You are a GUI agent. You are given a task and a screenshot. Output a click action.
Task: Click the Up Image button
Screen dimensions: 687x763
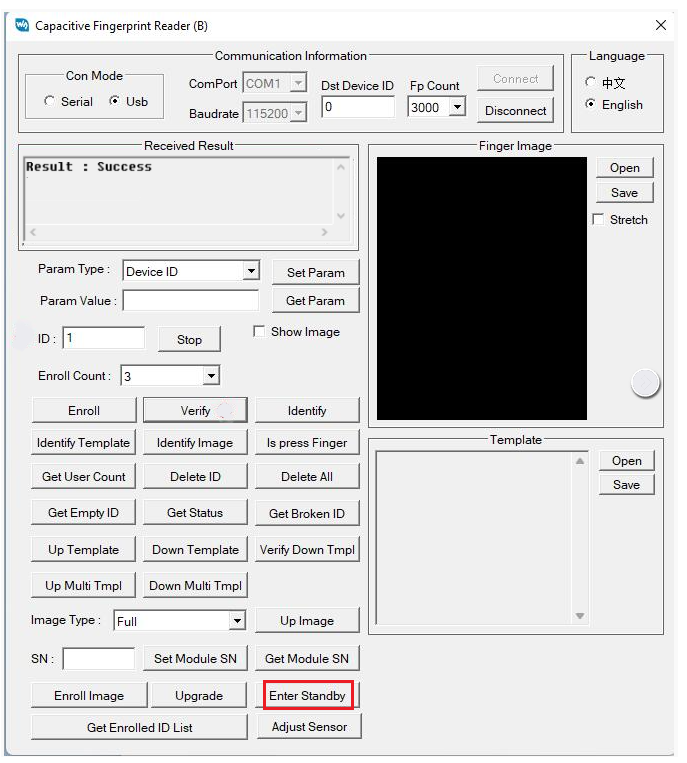[307, 620]
